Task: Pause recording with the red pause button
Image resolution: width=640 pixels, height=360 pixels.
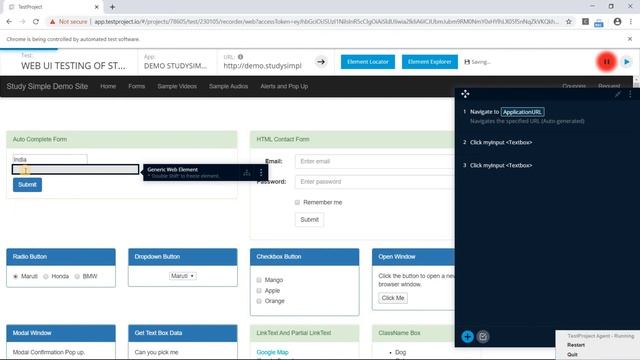Action: click(x=606, y=62)
